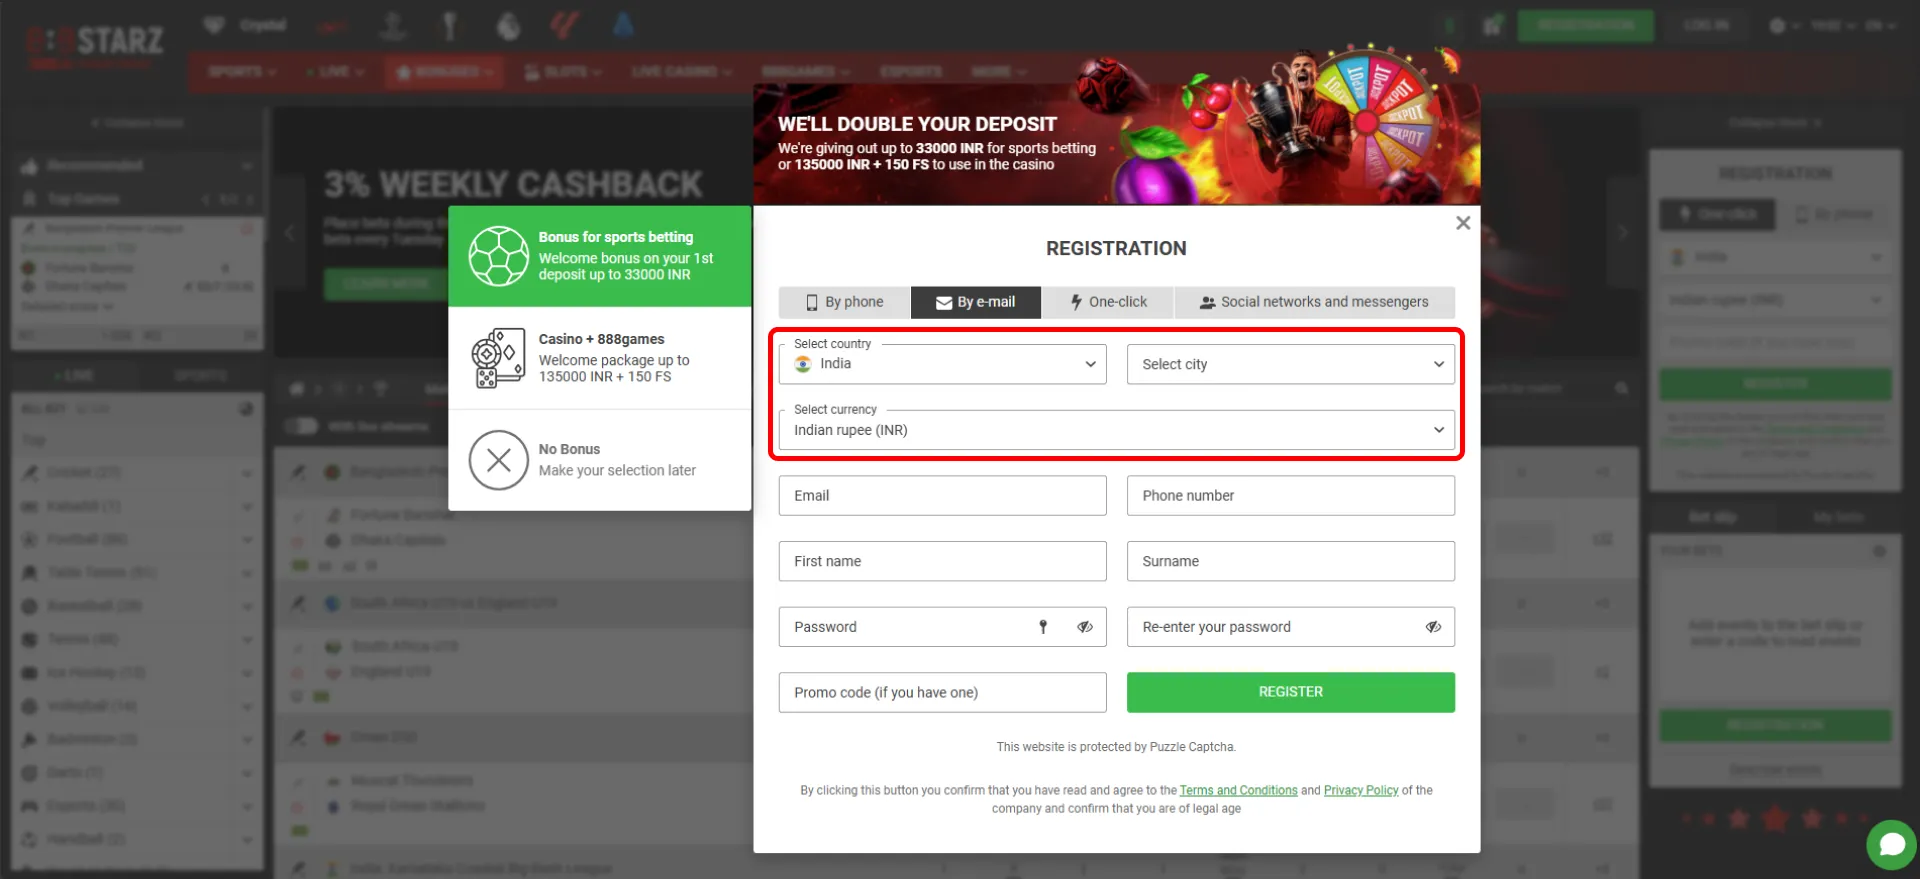Click the Promo code field
The height and width of the screenshot is (879, 1920).
(943, 692)
